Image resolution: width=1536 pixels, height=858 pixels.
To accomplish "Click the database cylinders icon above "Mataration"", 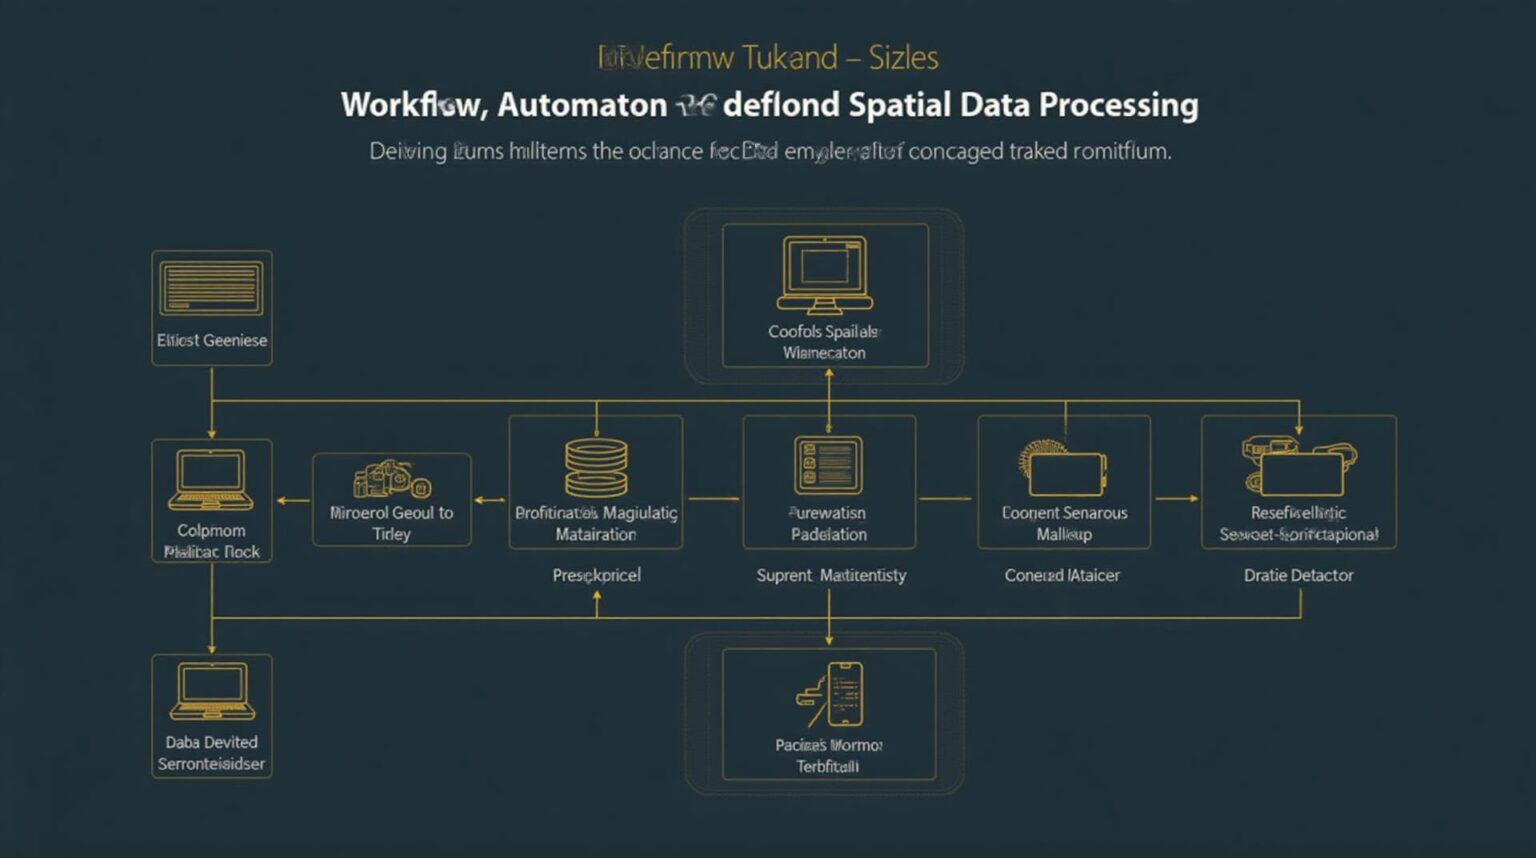I will click(596, 465).
